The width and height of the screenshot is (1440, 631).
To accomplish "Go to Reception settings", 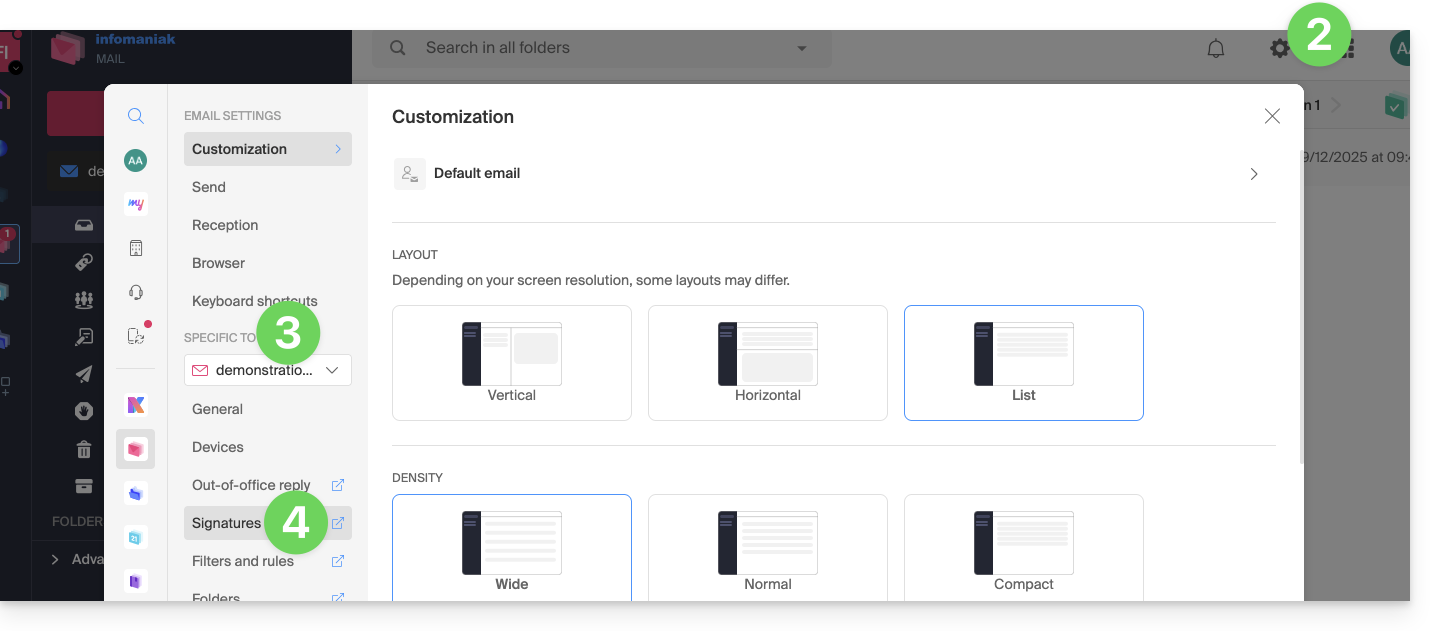I will [x=225, y=225].
